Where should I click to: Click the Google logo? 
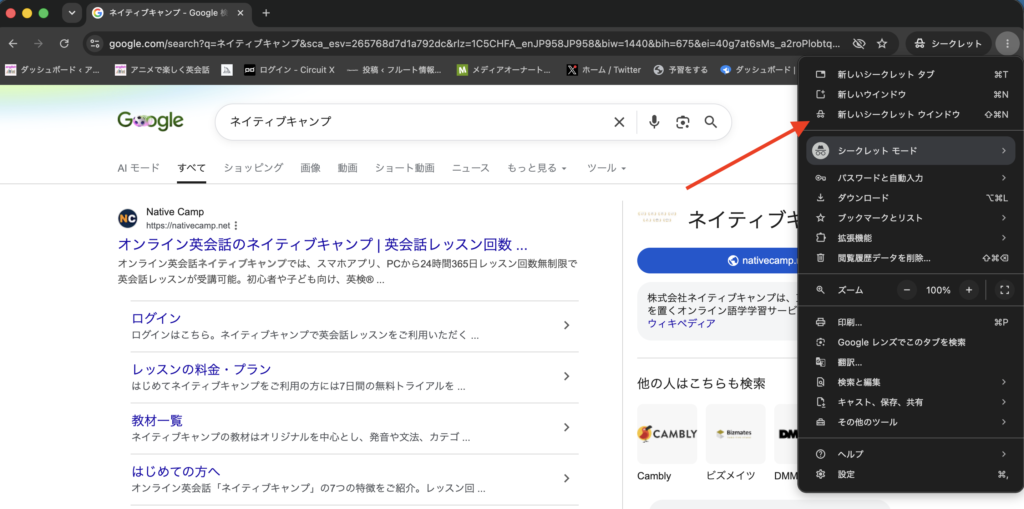tap(150, 122)
